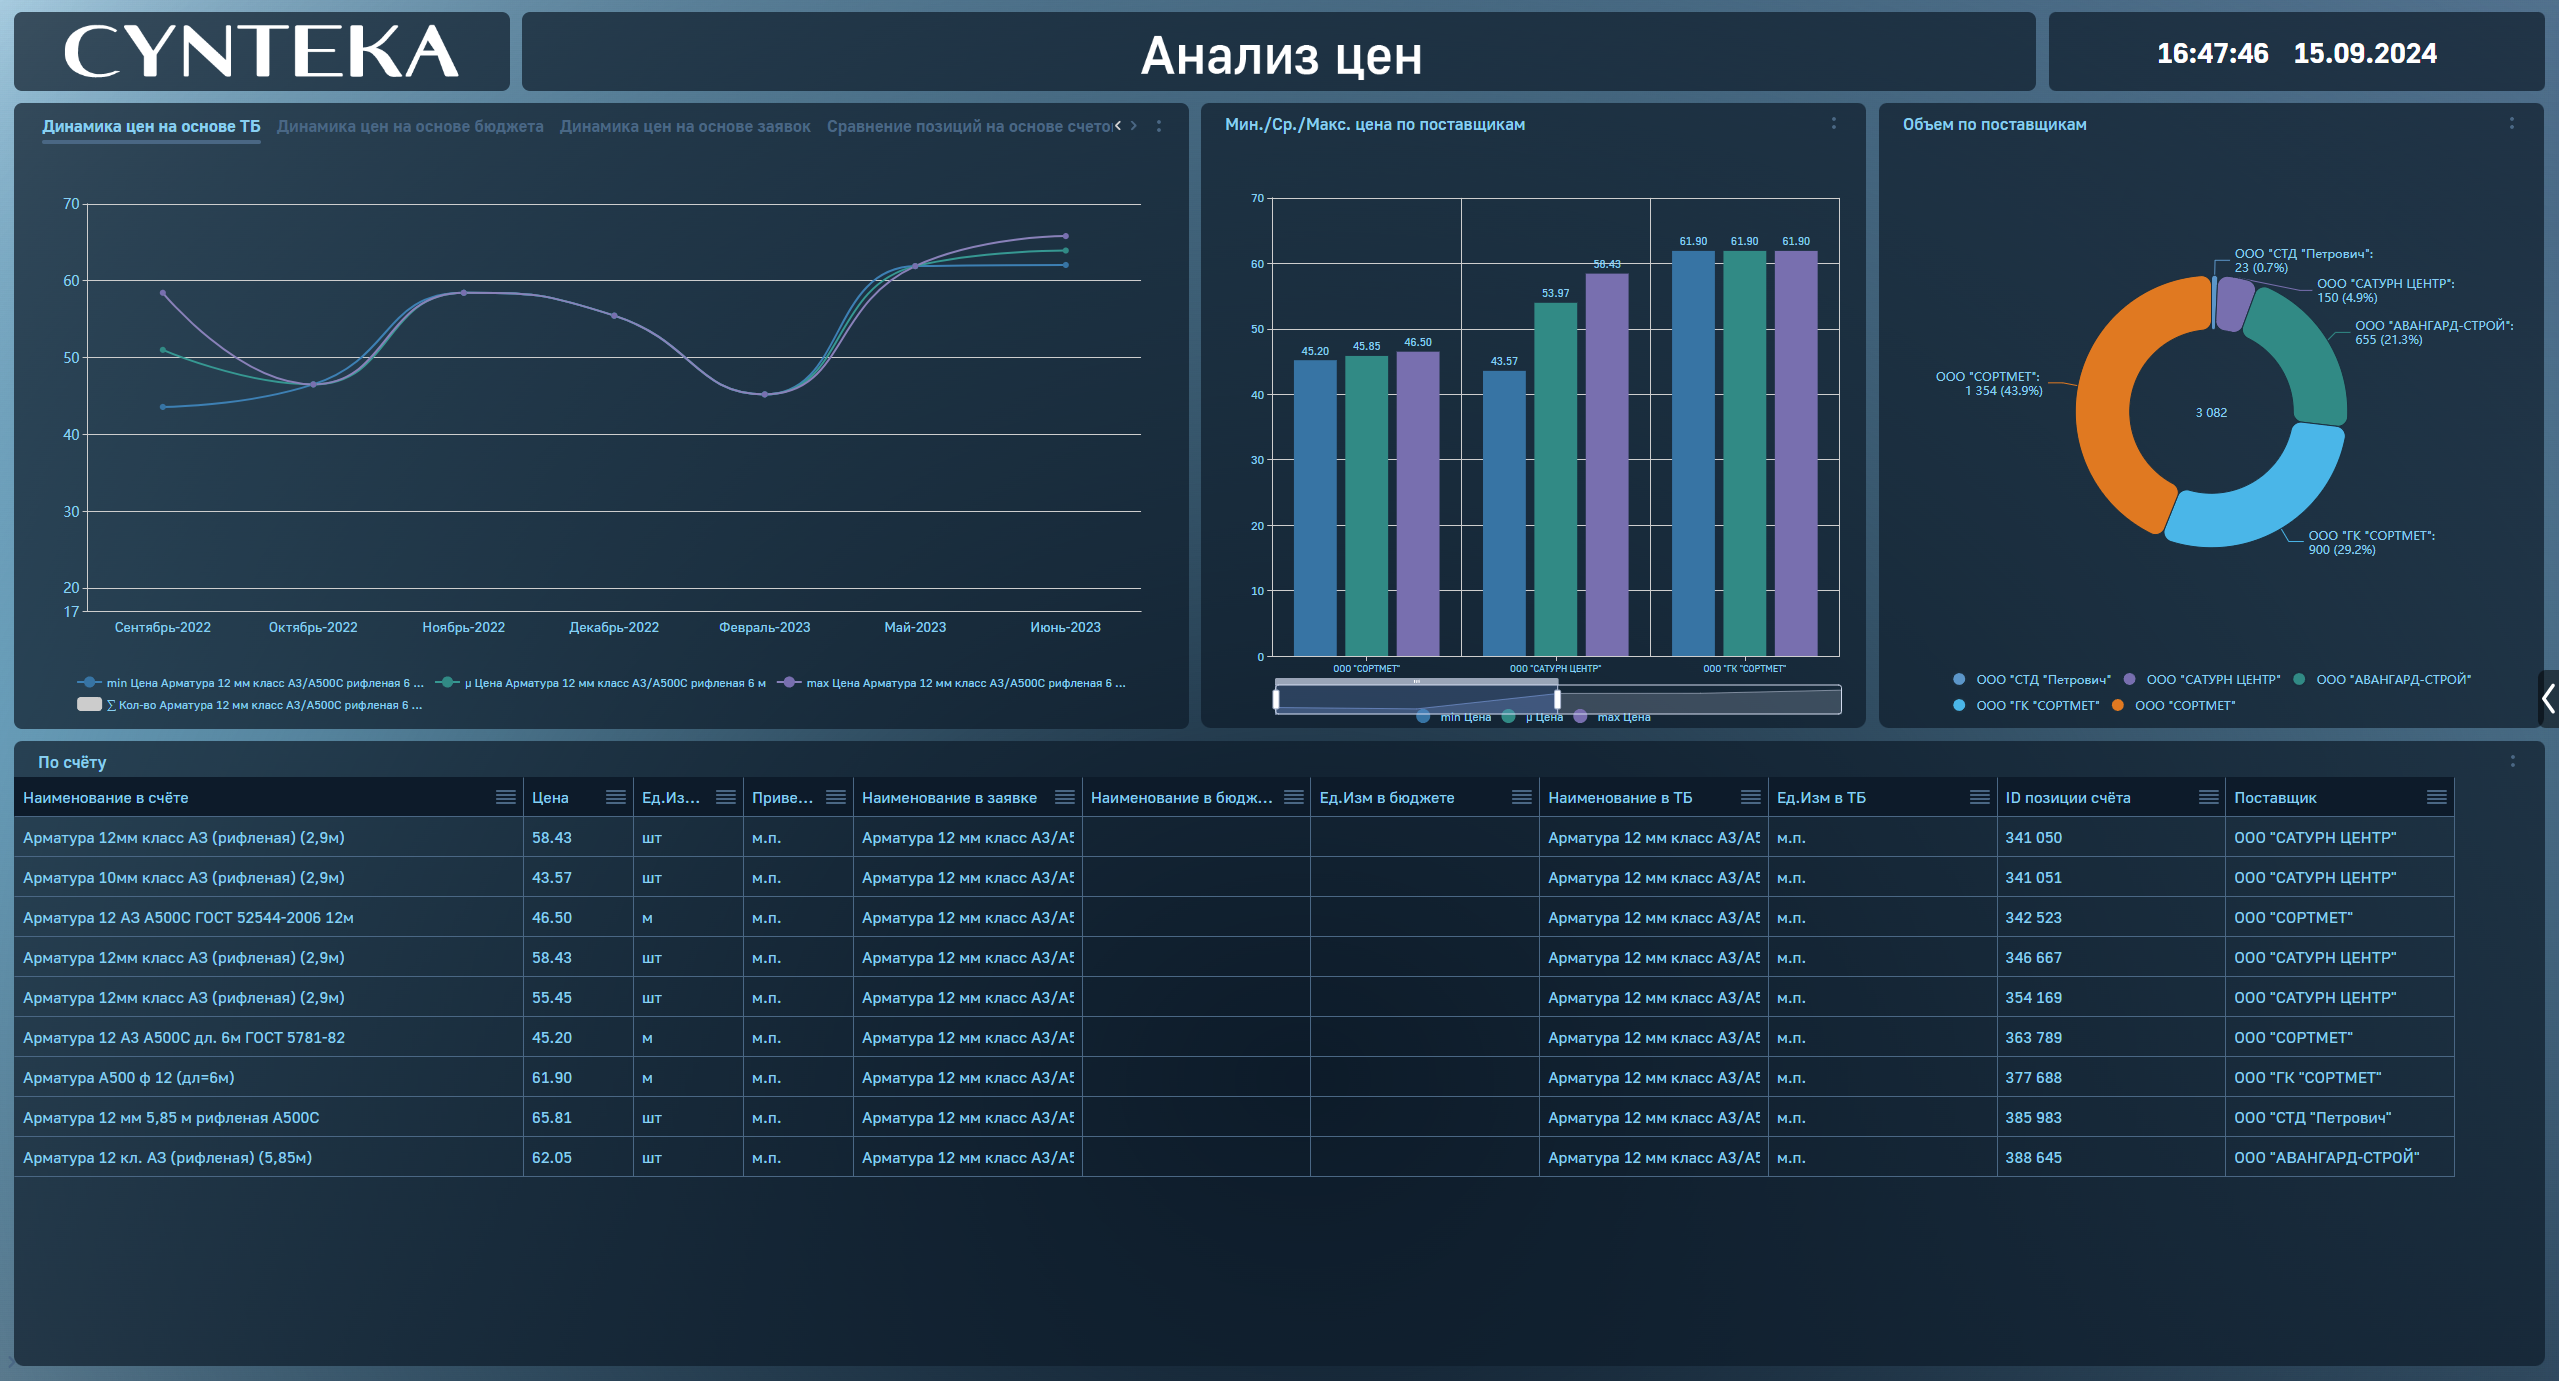2559x1381 pixels.
Task: Switch to Динамика цен на основе бюджета tab
Action: (410, 126)
